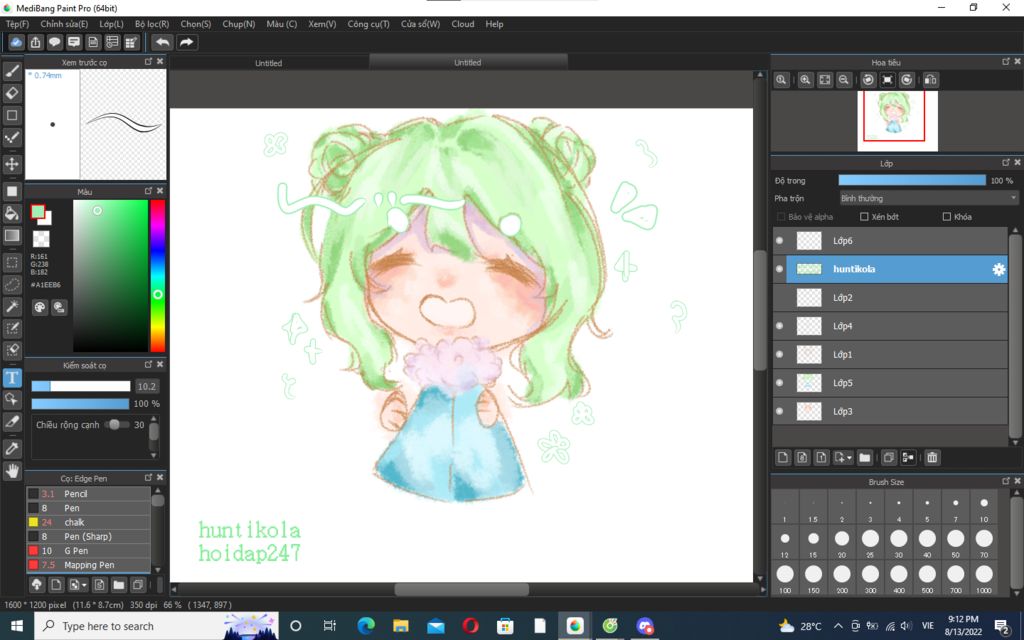Open the Tệp(F) menu

pos(18,24)
